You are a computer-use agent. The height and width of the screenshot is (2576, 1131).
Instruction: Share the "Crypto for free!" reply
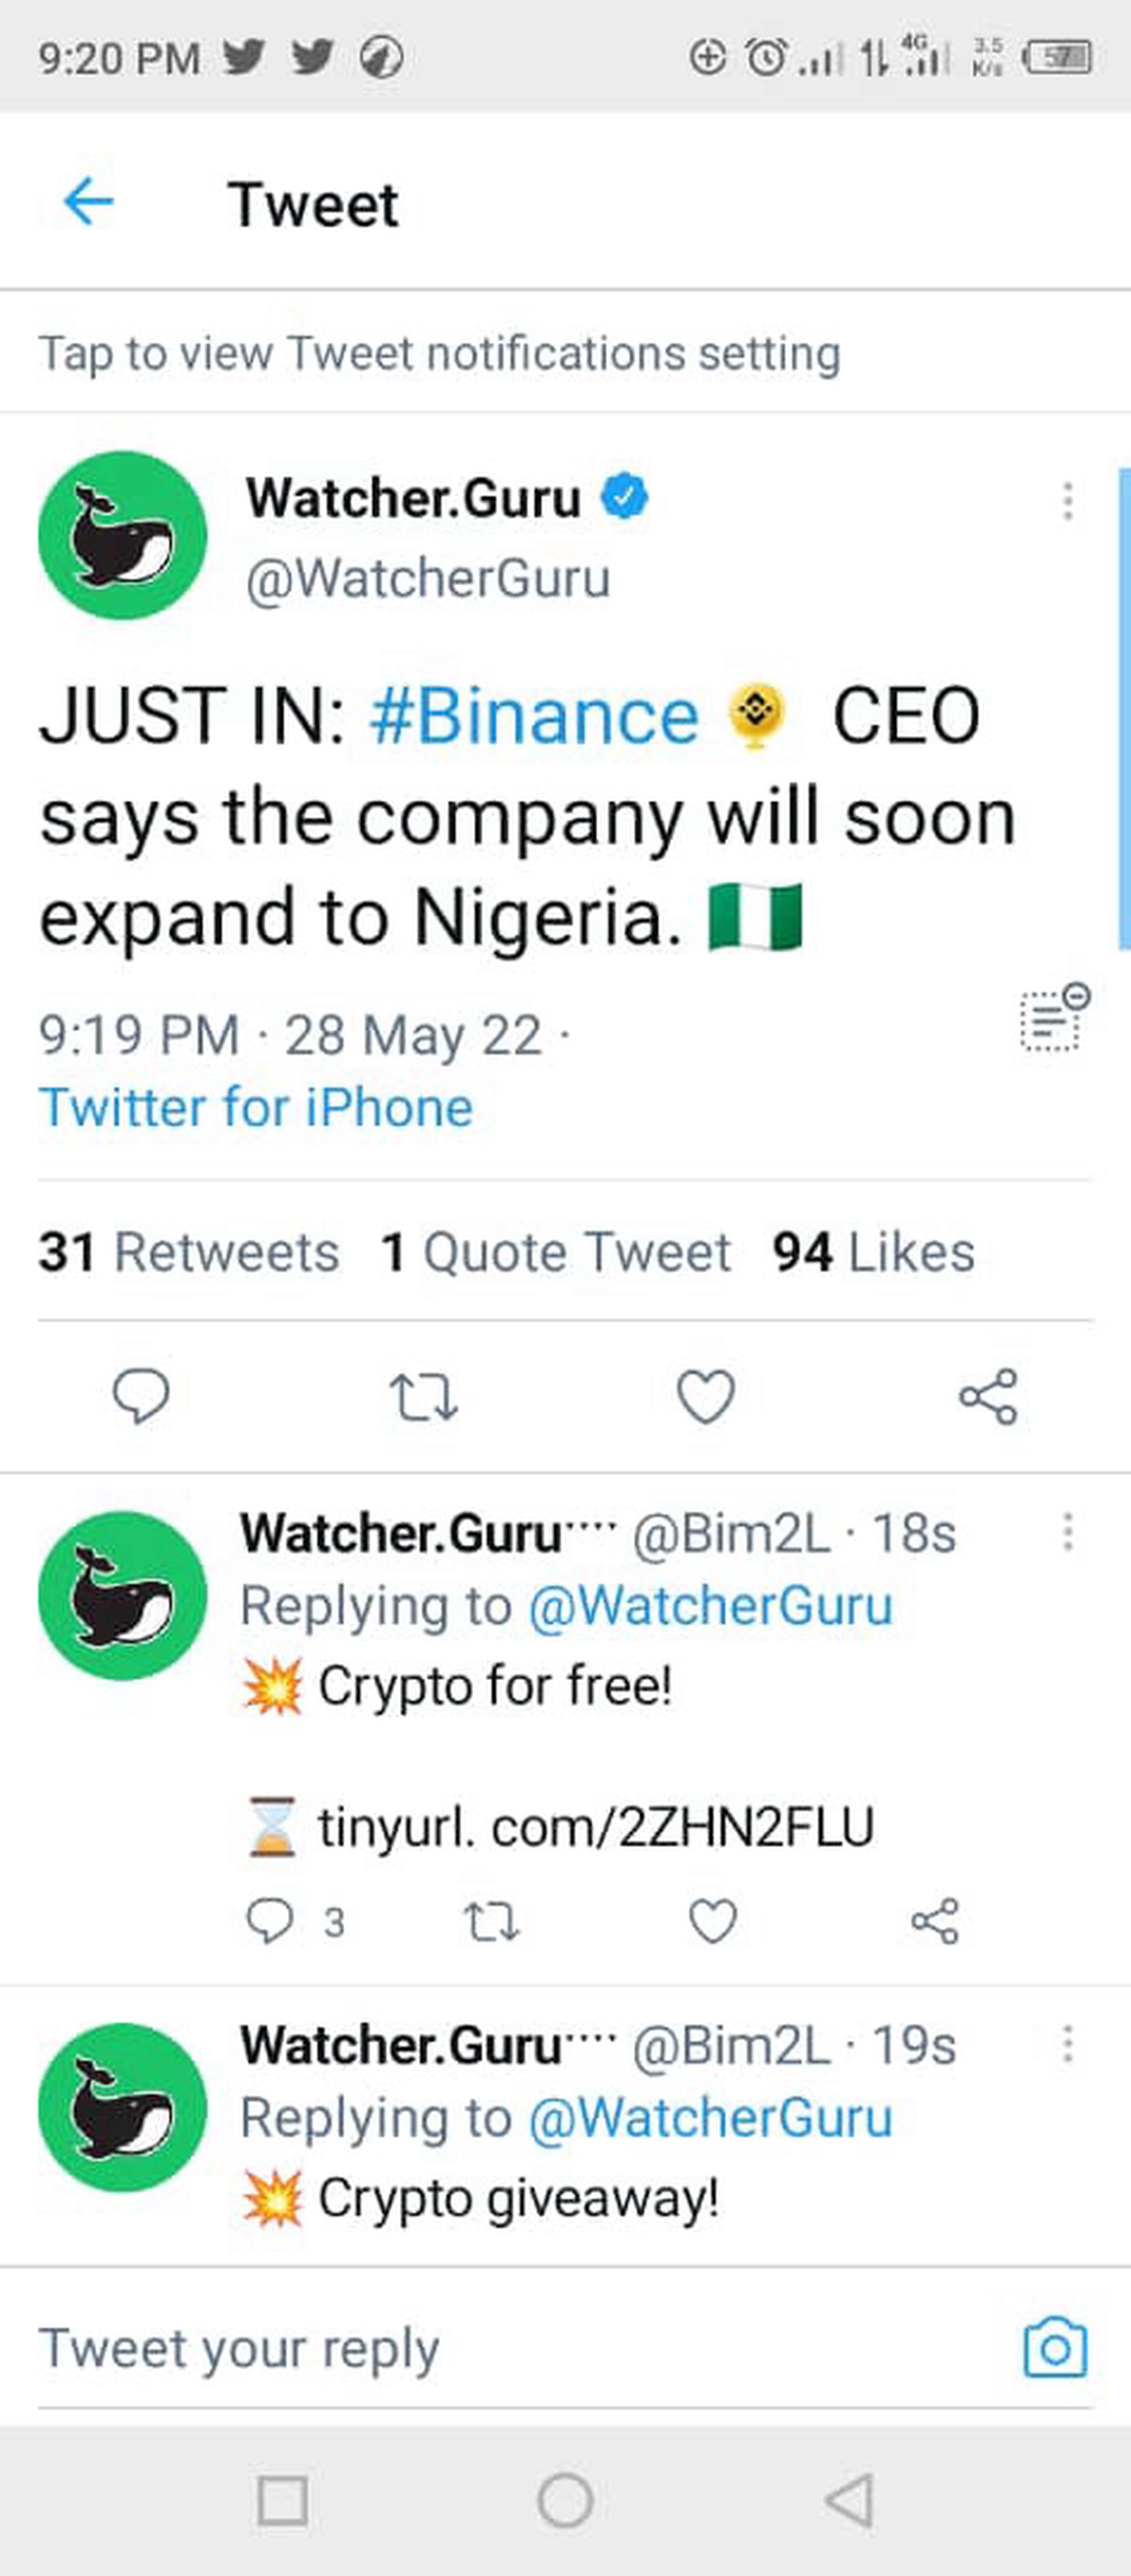pos(935,1921)
